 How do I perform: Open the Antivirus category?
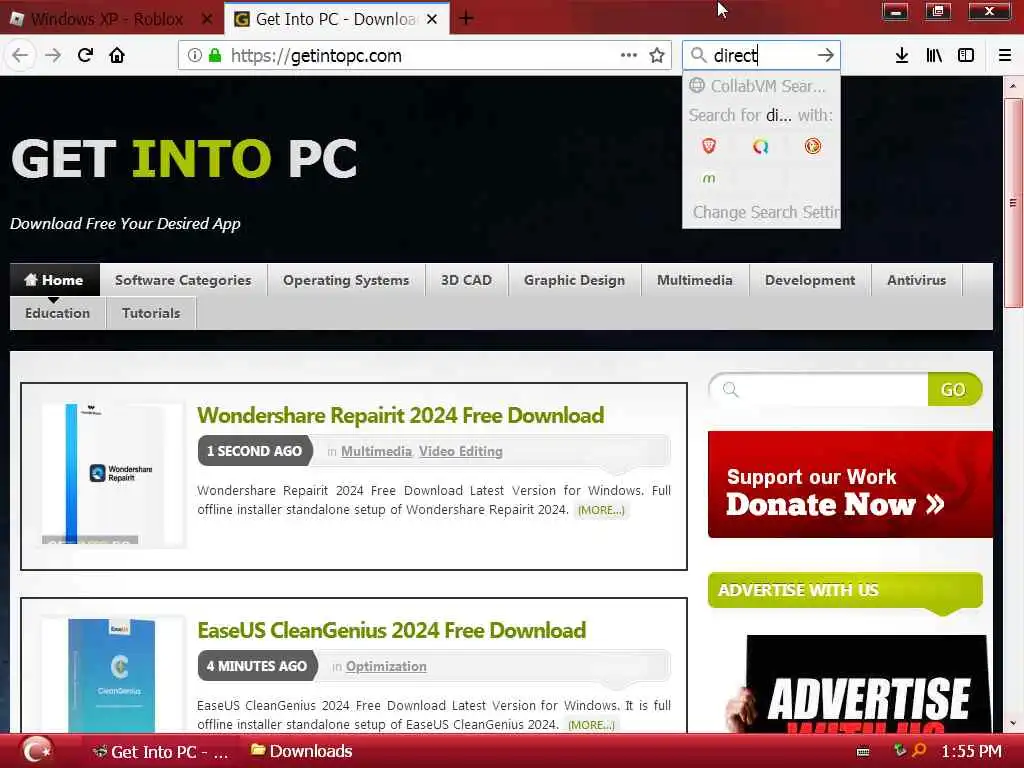(x=916, y=280)
